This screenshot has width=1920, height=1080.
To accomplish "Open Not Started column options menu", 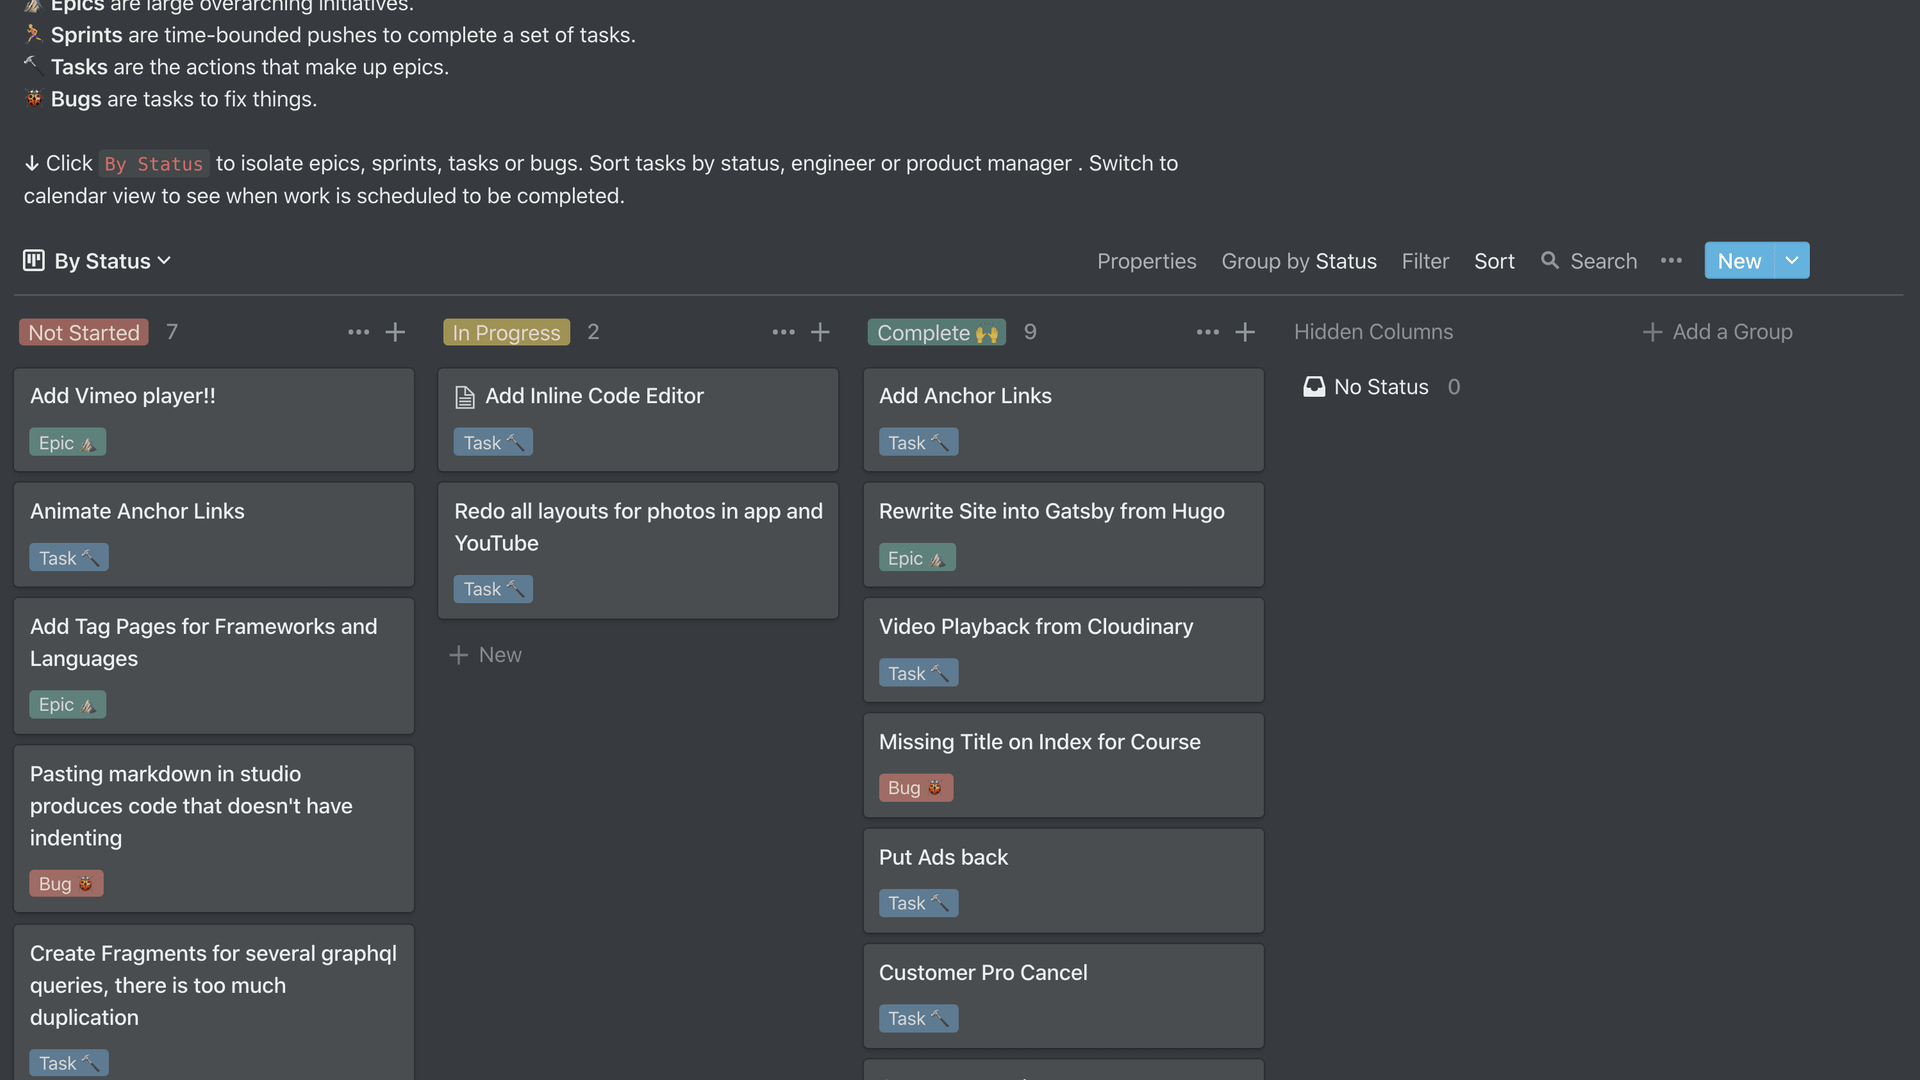I will (358, 332).
